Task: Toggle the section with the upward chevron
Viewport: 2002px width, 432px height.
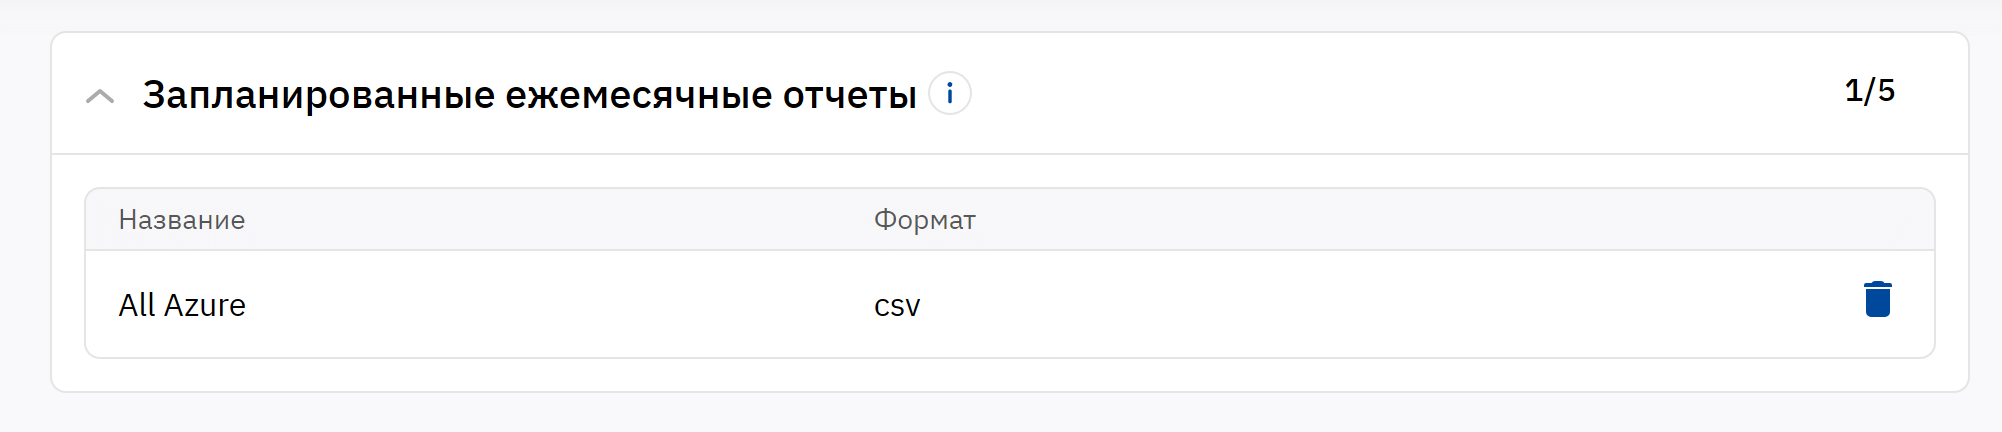Action: [x=100, y=96]
